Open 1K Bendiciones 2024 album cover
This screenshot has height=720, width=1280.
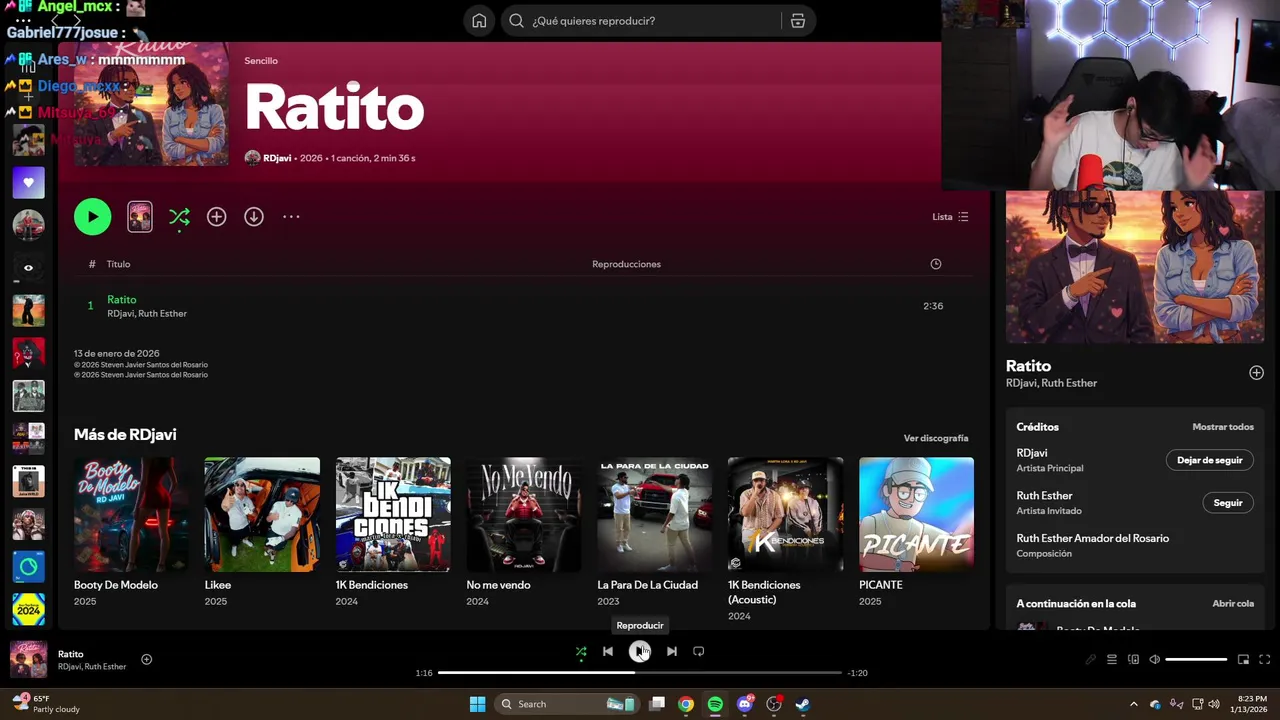pyautogui.click(x=393, y=515)
